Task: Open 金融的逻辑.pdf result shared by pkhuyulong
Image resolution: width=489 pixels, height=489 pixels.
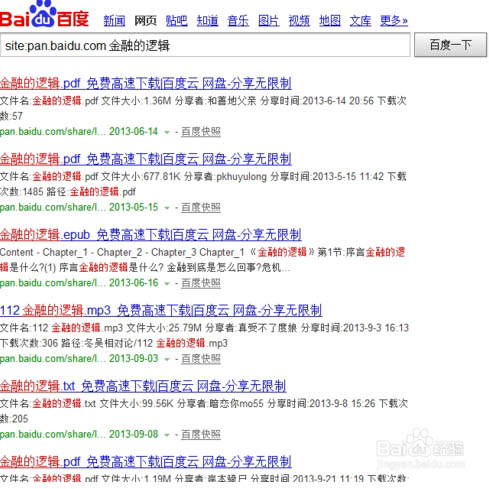Action: tap(146, 159)
